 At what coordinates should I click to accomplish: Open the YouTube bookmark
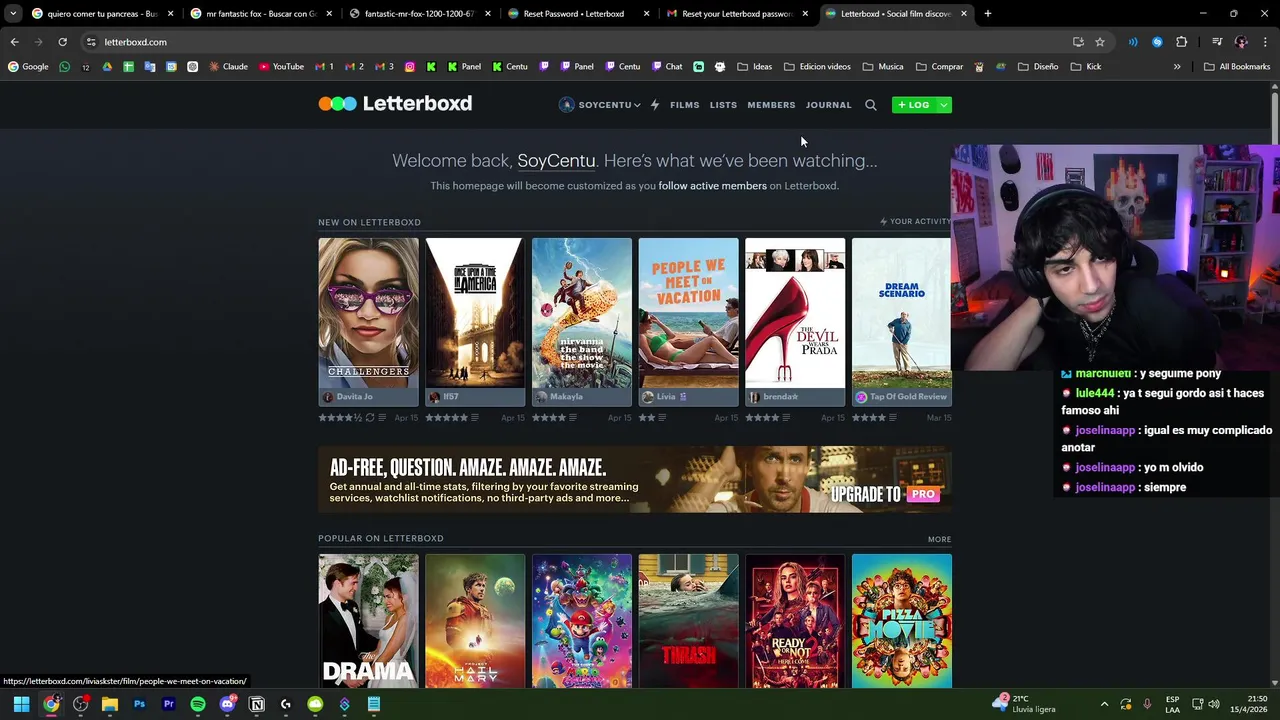coord(281,67)
